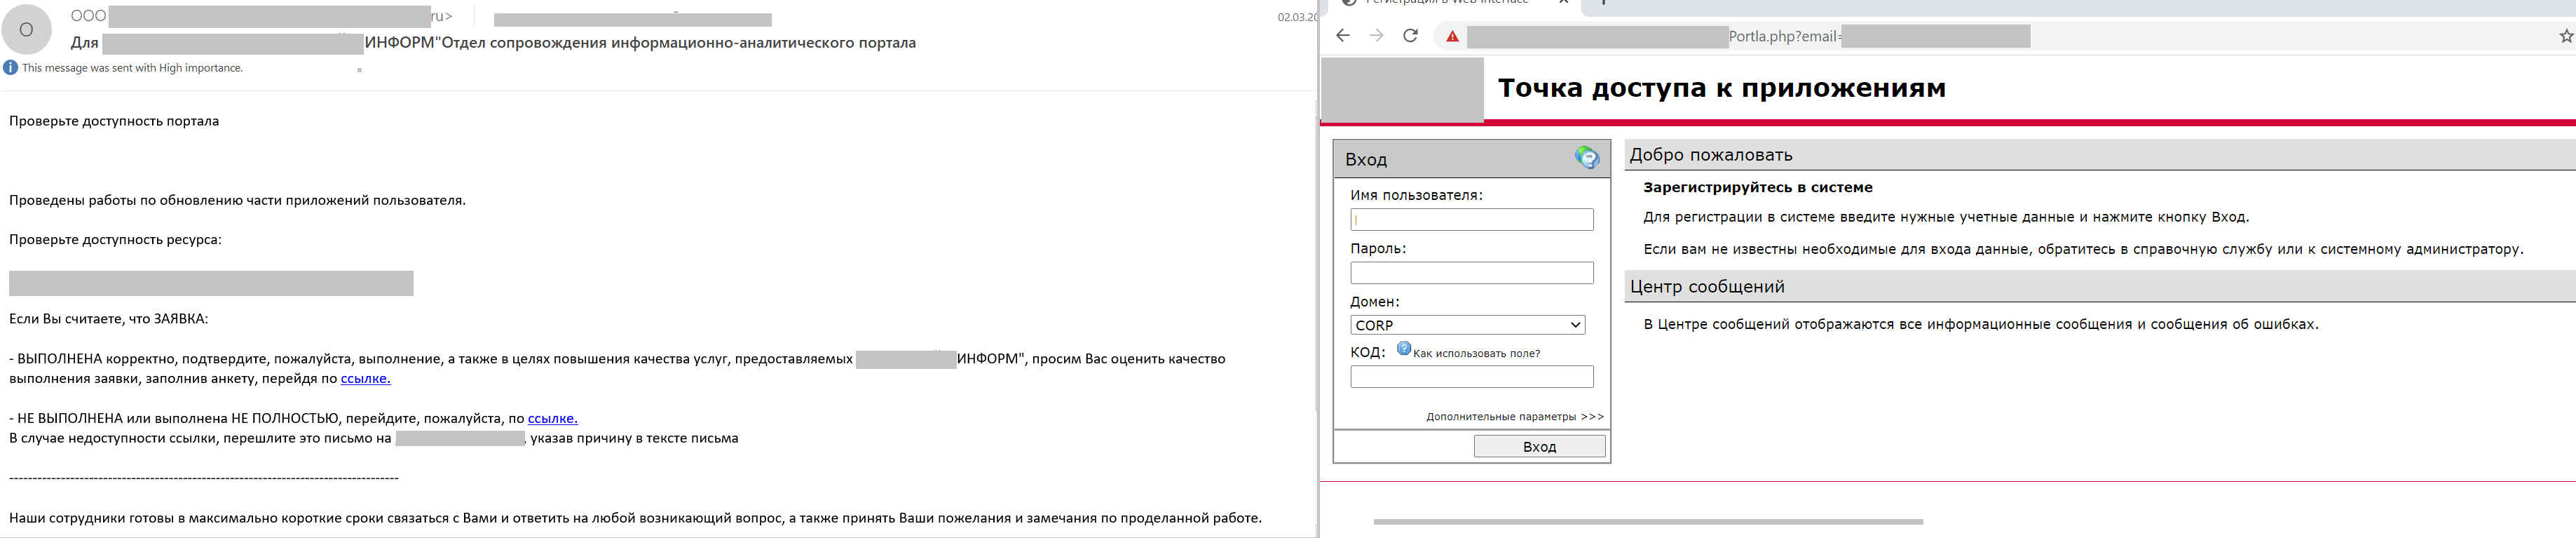This screenshot has height=538, width=2576.
Task: Open the first ссылке survey link
Action: [365, 379]
